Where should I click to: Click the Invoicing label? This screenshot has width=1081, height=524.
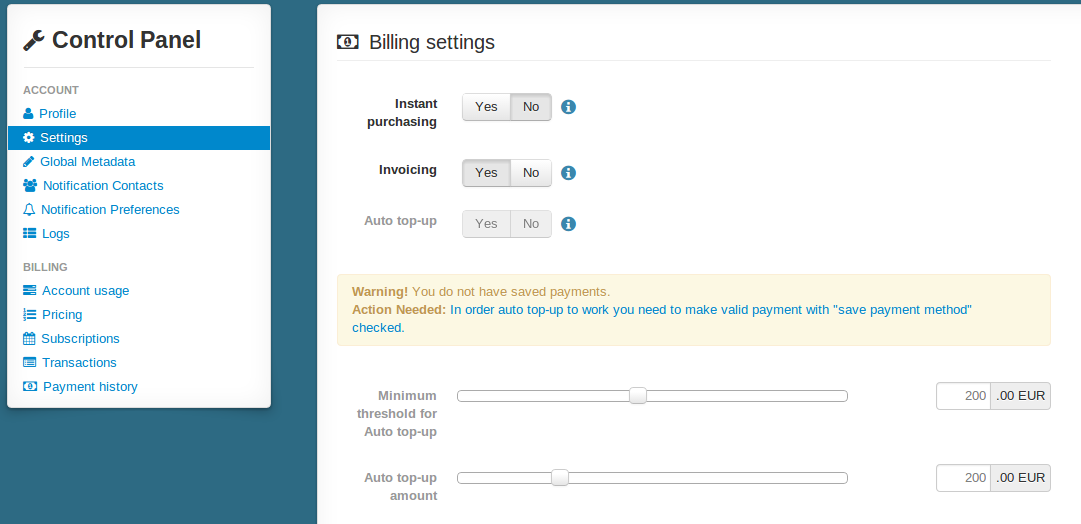tap(408, 170)
